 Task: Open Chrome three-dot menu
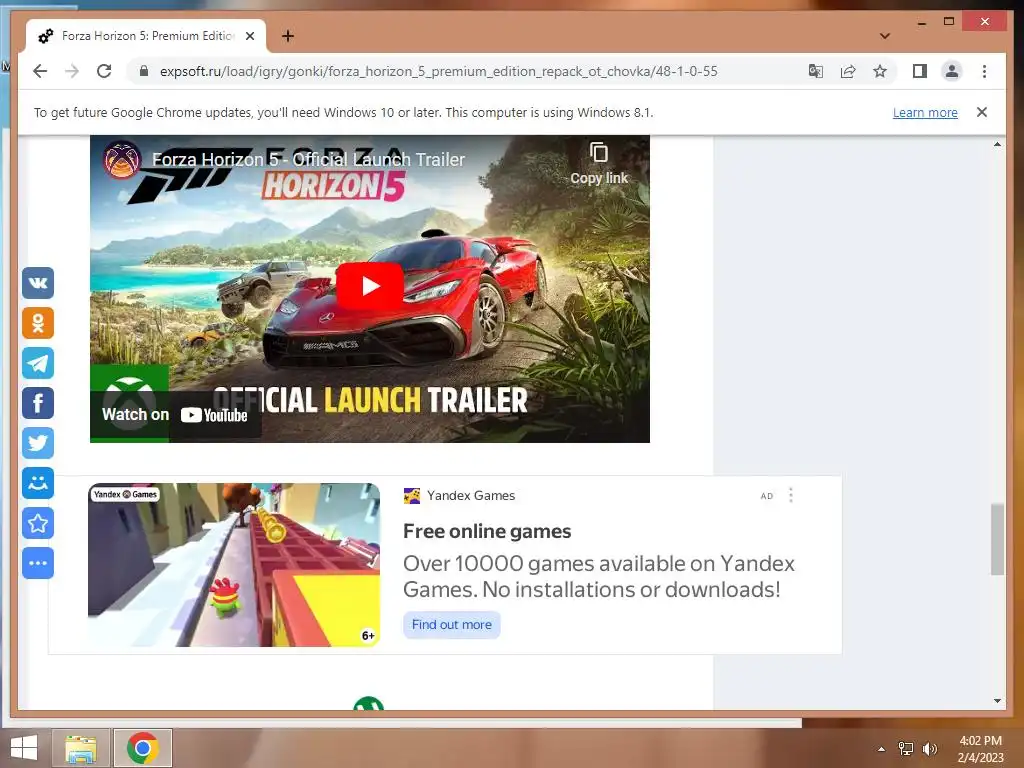984,71
